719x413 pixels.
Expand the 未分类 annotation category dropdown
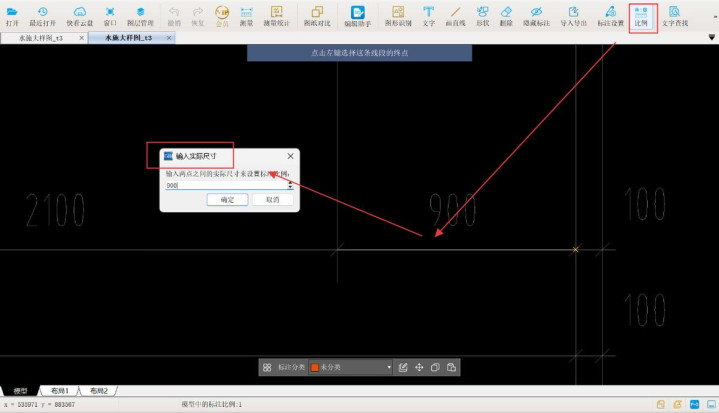point(389,368)
